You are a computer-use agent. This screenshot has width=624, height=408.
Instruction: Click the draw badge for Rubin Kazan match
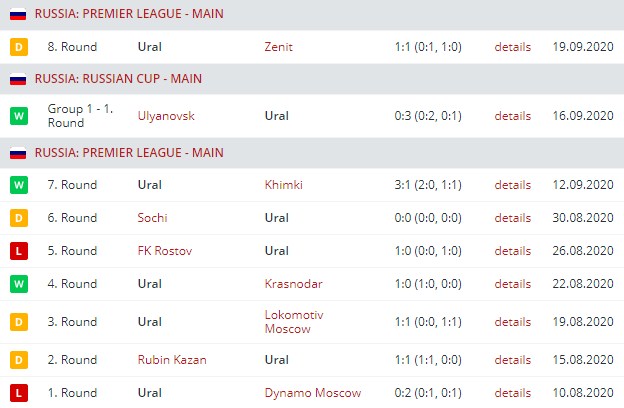[18, 360]
